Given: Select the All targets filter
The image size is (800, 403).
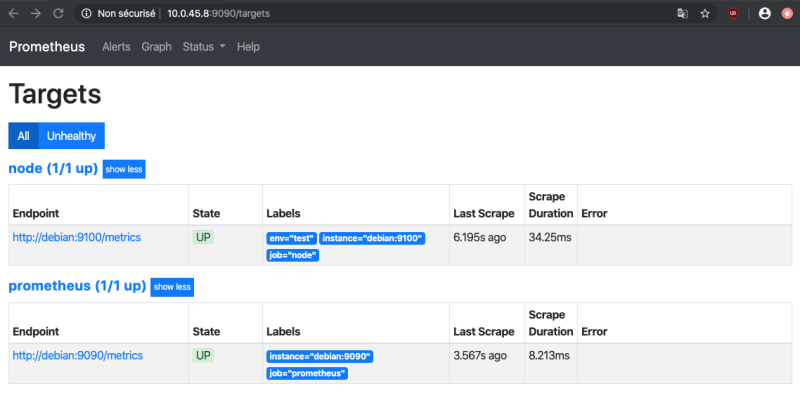Looking at the screenshot, I should coord(23,136).
